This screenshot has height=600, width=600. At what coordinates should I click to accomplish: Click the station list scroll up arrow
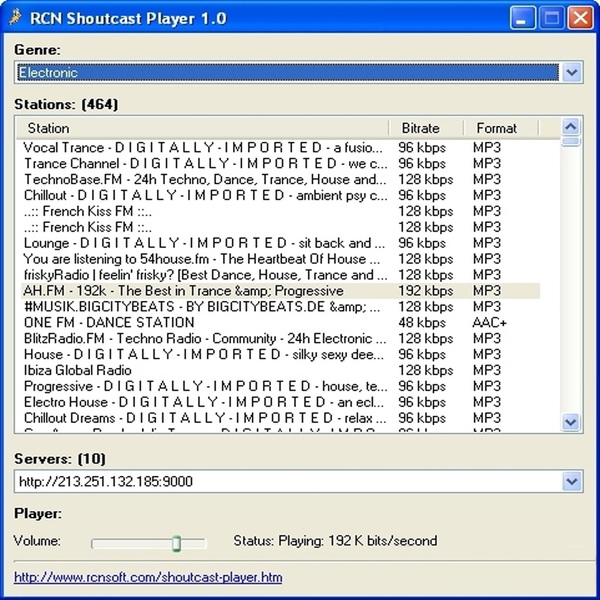[571, 126]
